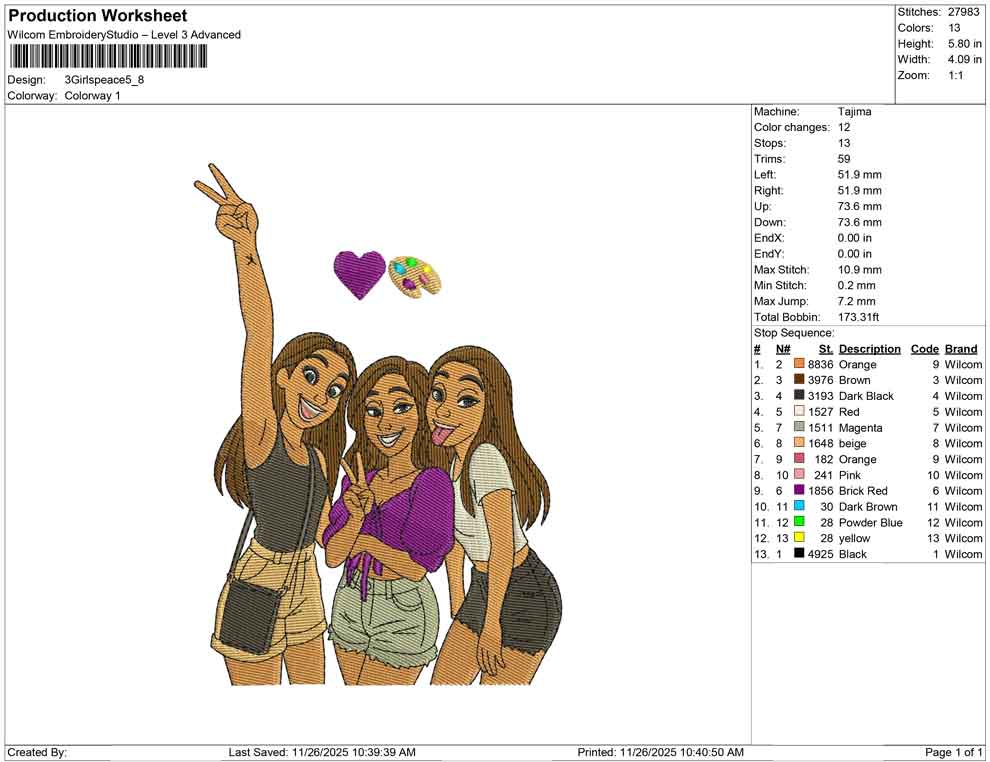Sort by the Description column header
The height and width of the screenshot is (762, 990).
870,348
